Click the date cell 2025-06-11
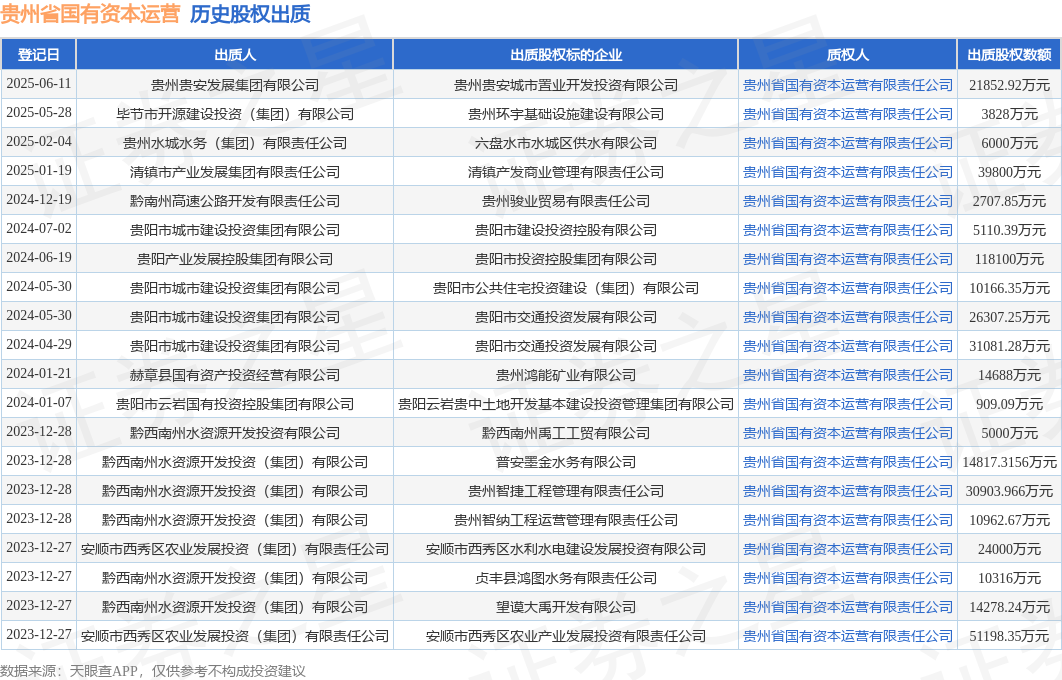Image resolution: width=1062 pixels, height=680 pixels. 39,83
